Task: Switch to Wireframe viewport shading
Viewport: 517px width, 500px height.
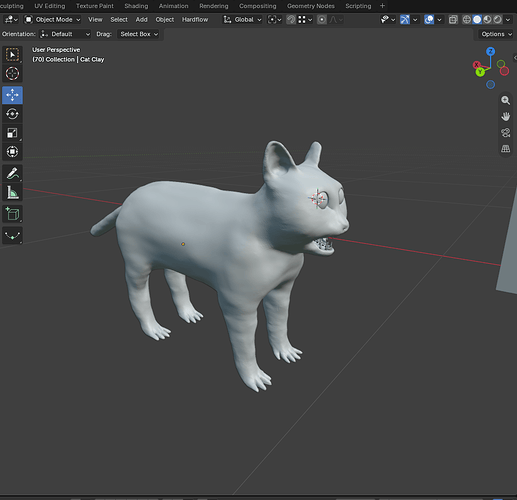Action: (467, 20)
